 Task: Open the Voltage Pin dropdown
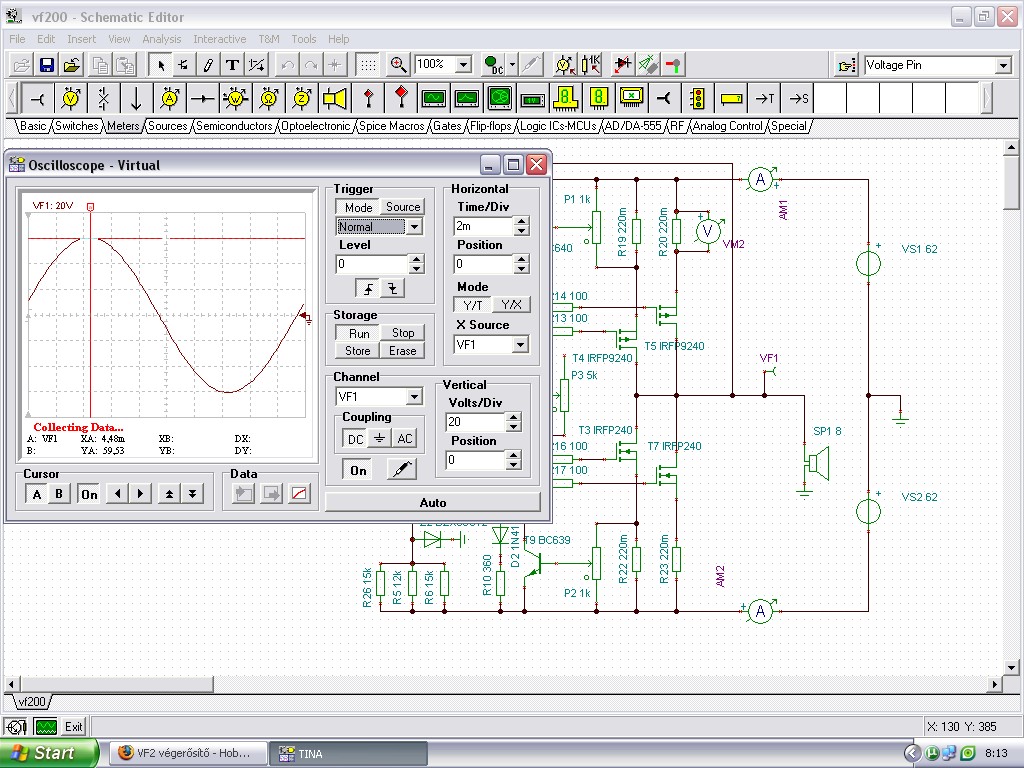click(1003, 66)
